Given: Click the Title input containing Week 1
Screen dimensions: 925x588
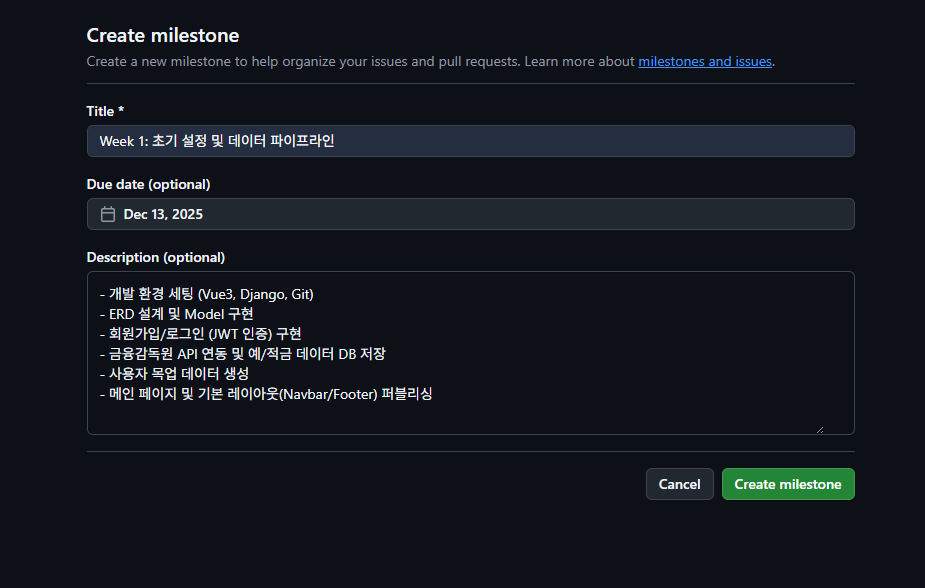Looking at the screenshot, I should 470,141.
